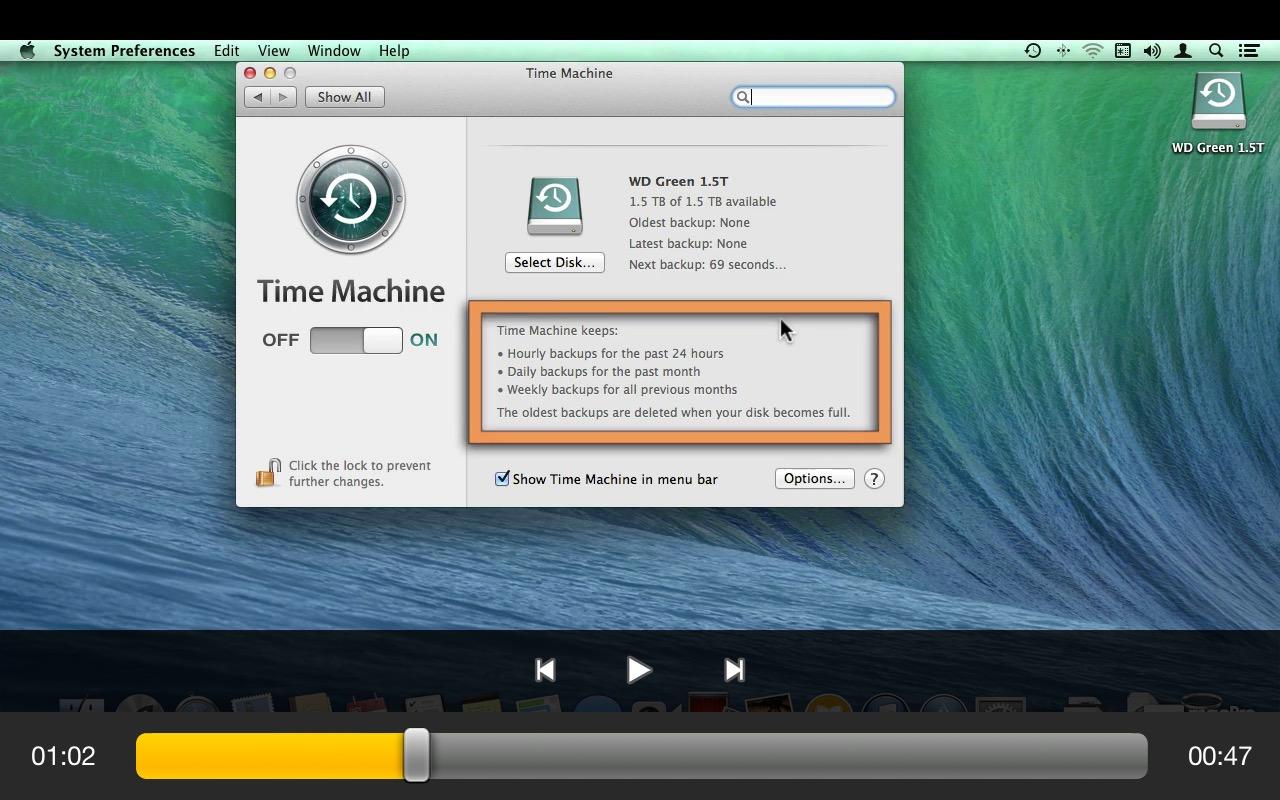Open the Help menu
1280x800 pixels.
coord(394,51)
